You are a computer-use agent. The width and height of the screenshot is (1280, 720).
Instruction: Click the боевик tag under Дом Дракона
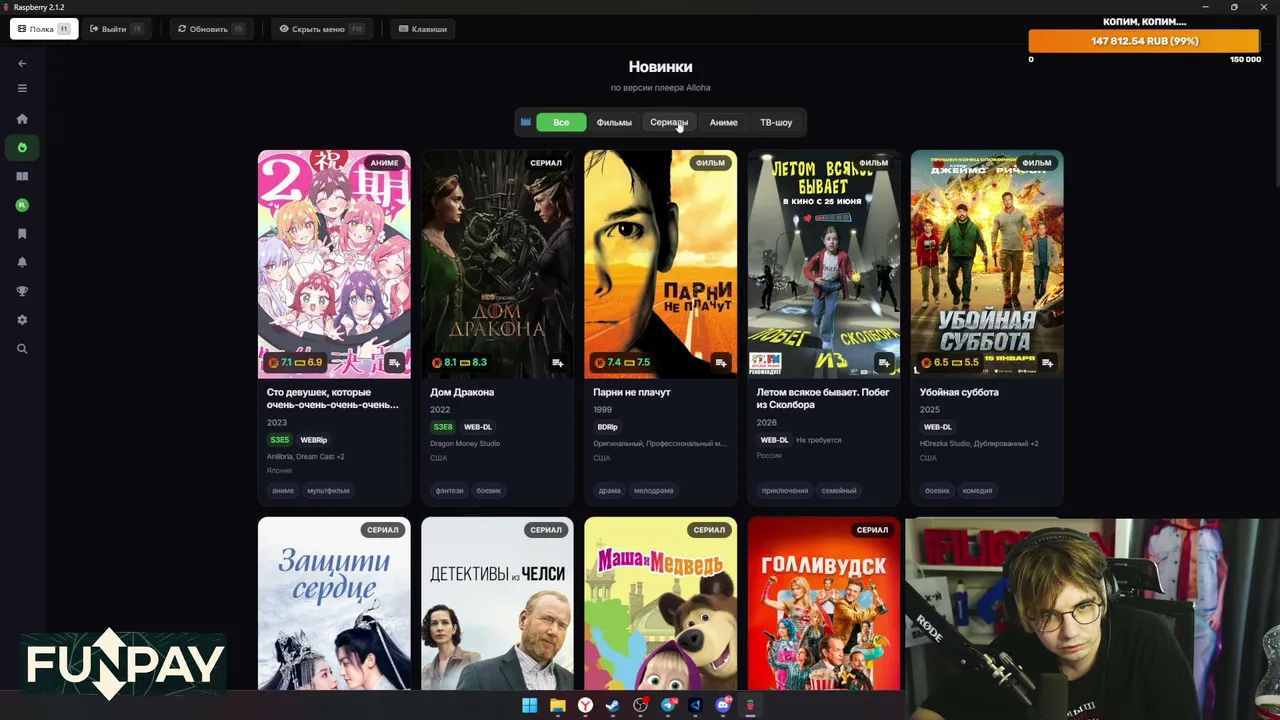(489, 491)
